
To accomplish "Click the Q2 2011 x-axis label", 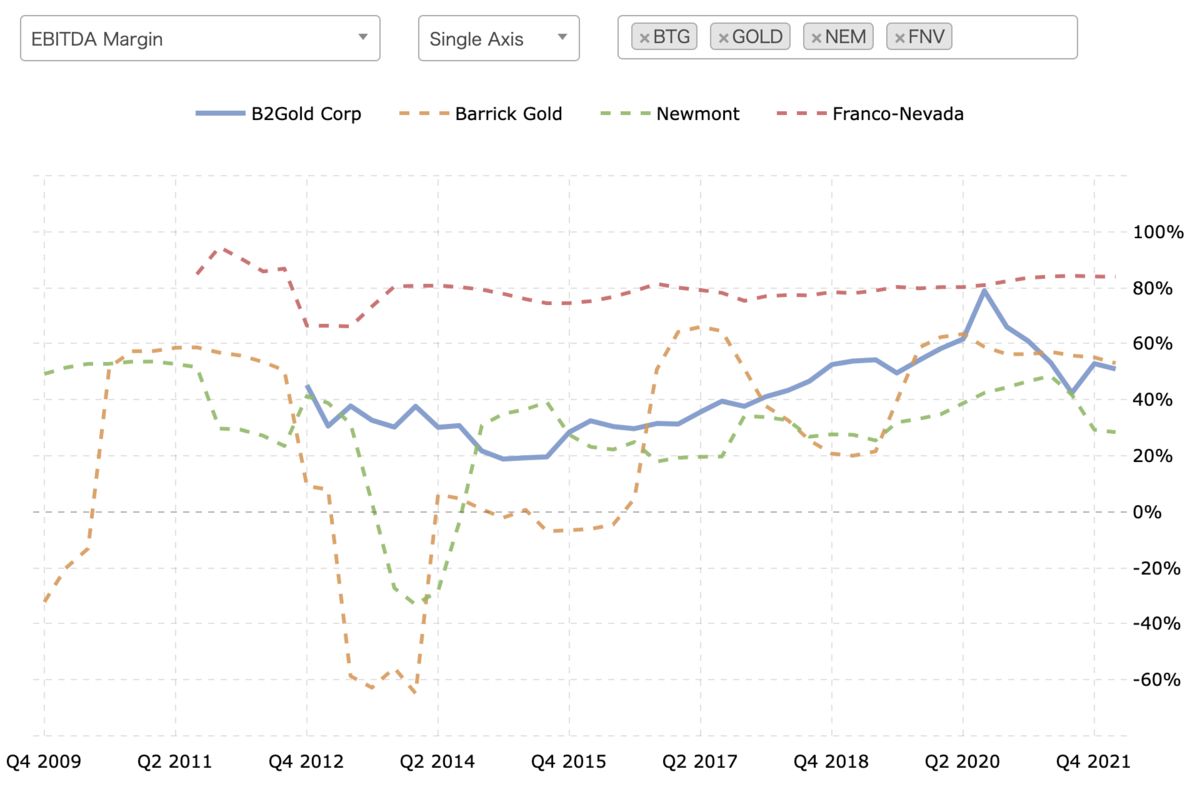I will coord(175,761).
